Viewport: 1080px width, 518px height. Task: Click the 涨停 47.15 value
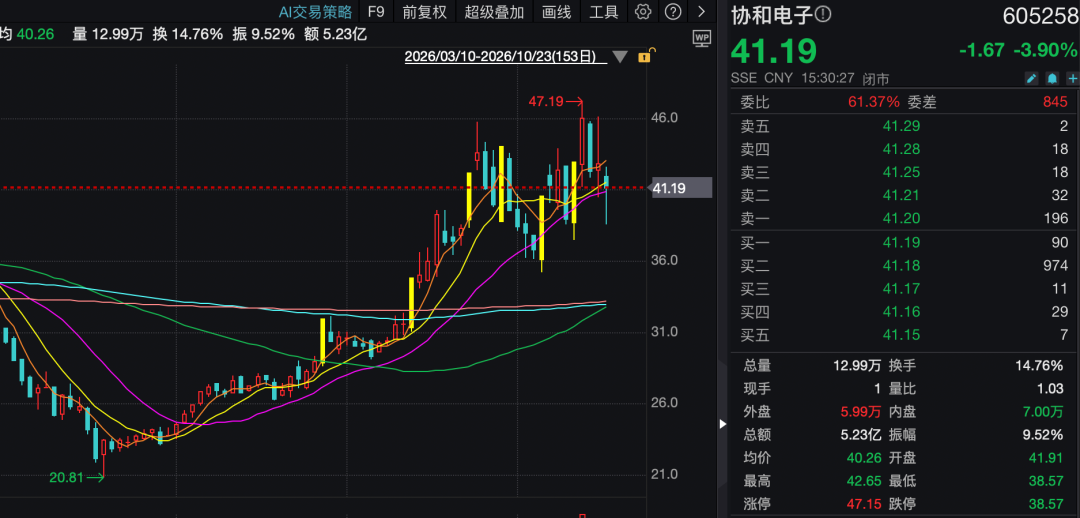[864, 504]
